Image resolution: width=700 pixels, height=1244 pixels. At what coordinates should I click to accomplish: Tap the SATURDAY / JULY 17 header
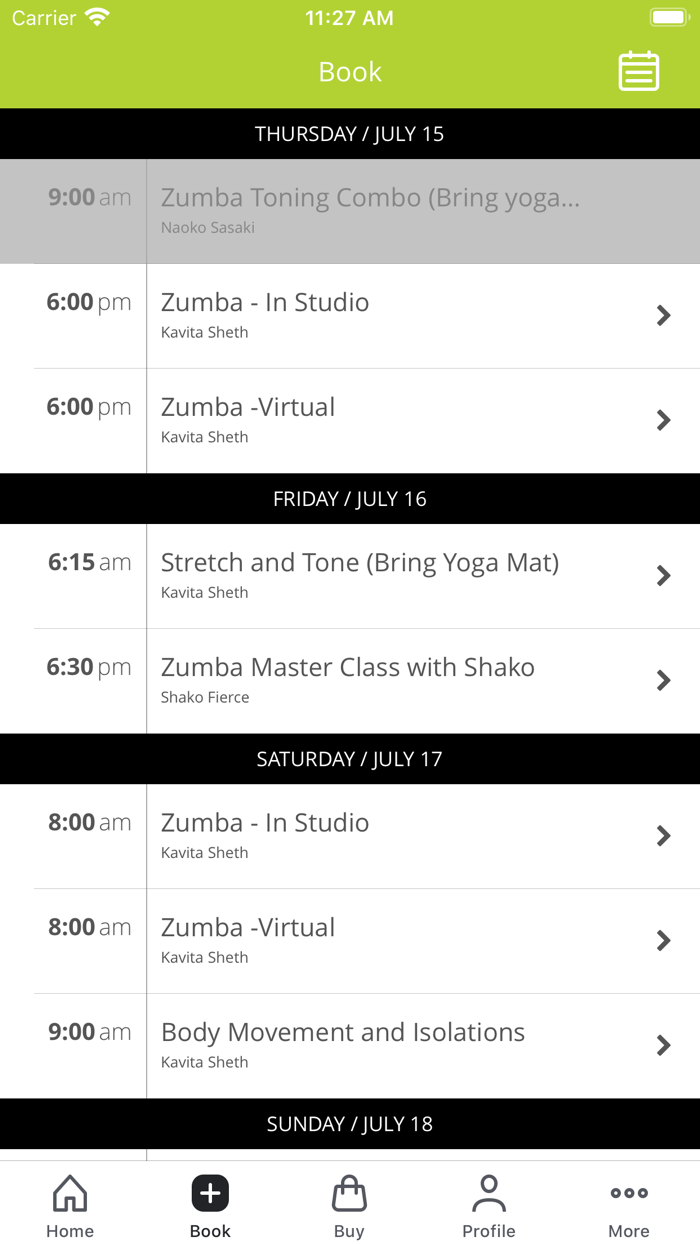point(350,758)
